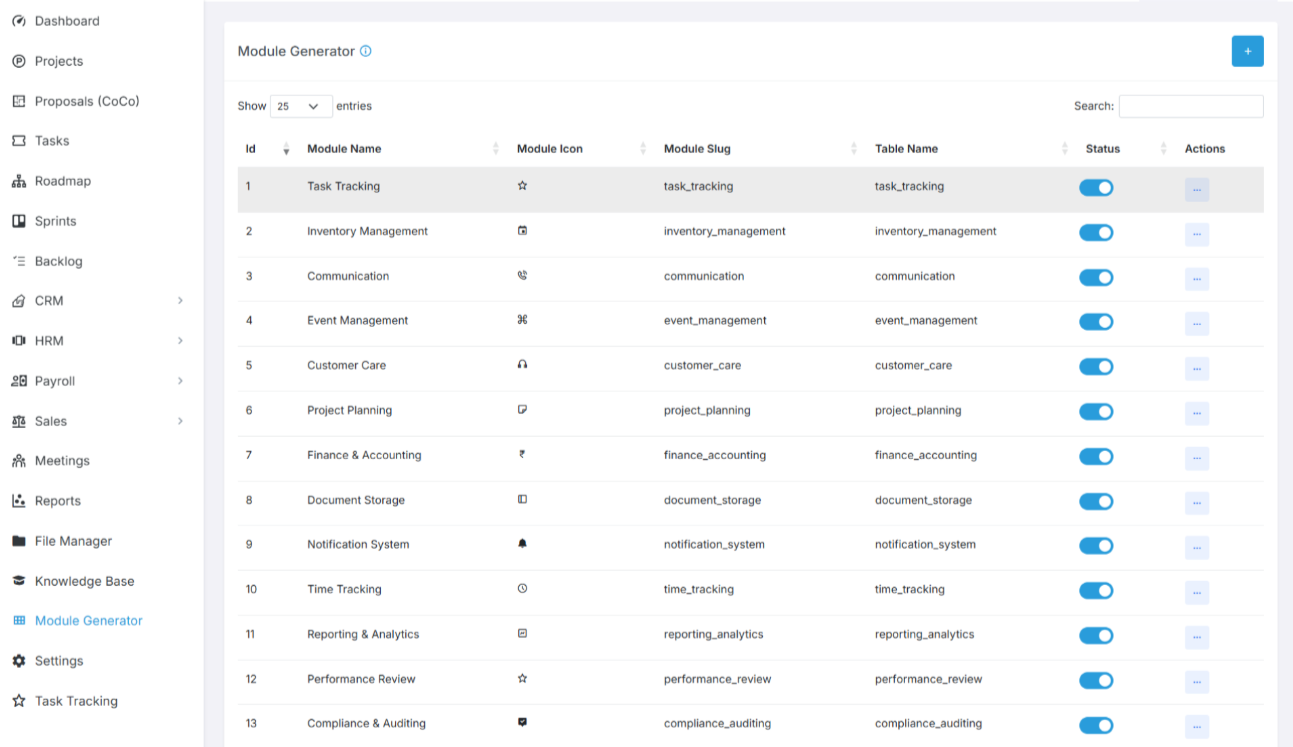Sort table by Module Name column
Screen dimensions: 1293x747
click(344, 149)
